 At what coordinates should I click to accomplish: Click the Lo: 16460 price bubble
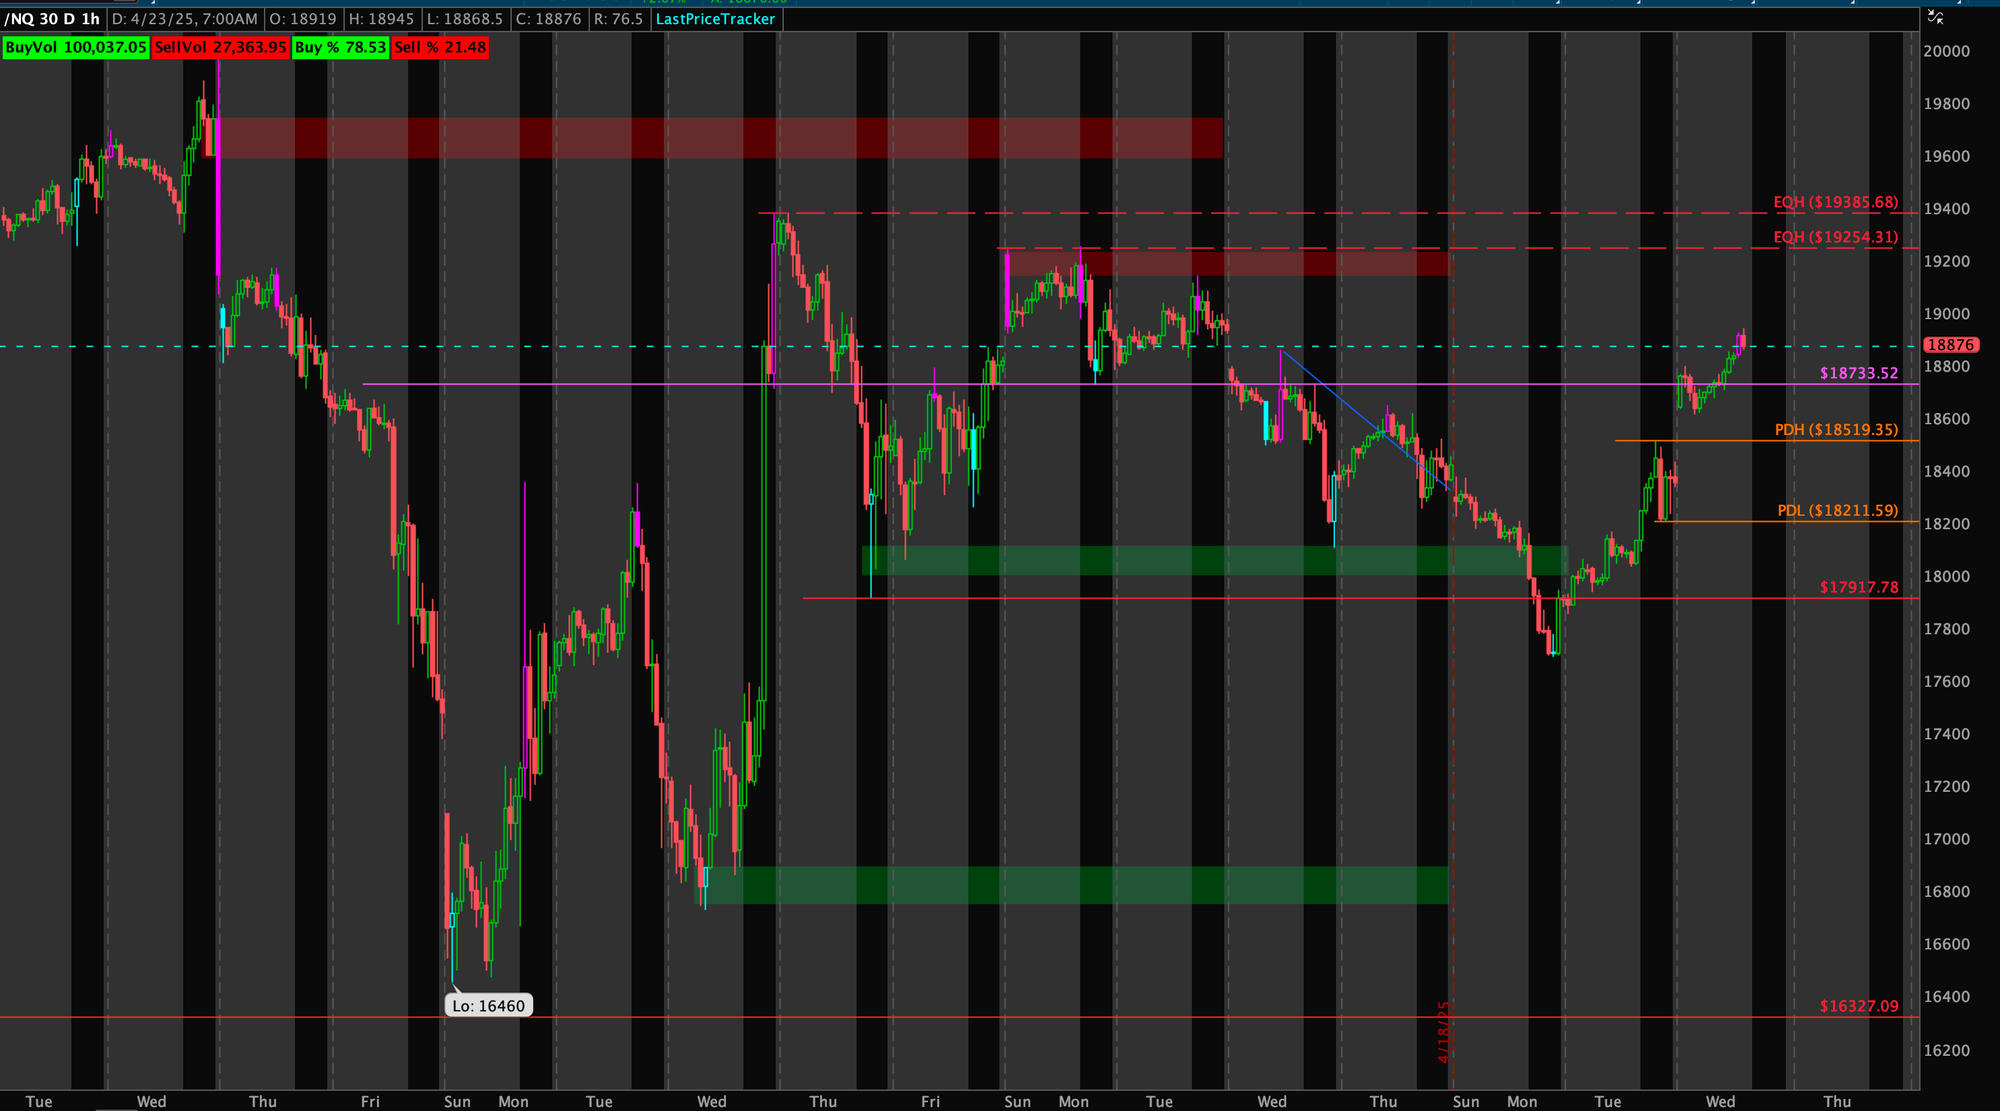pos(488,1006)
